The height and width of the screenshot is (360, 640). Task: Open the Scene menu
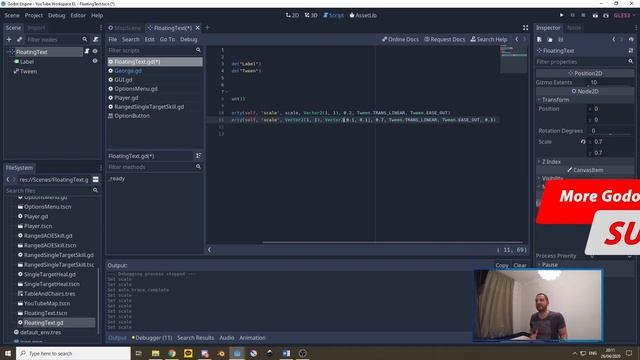[x=12, y=15]
